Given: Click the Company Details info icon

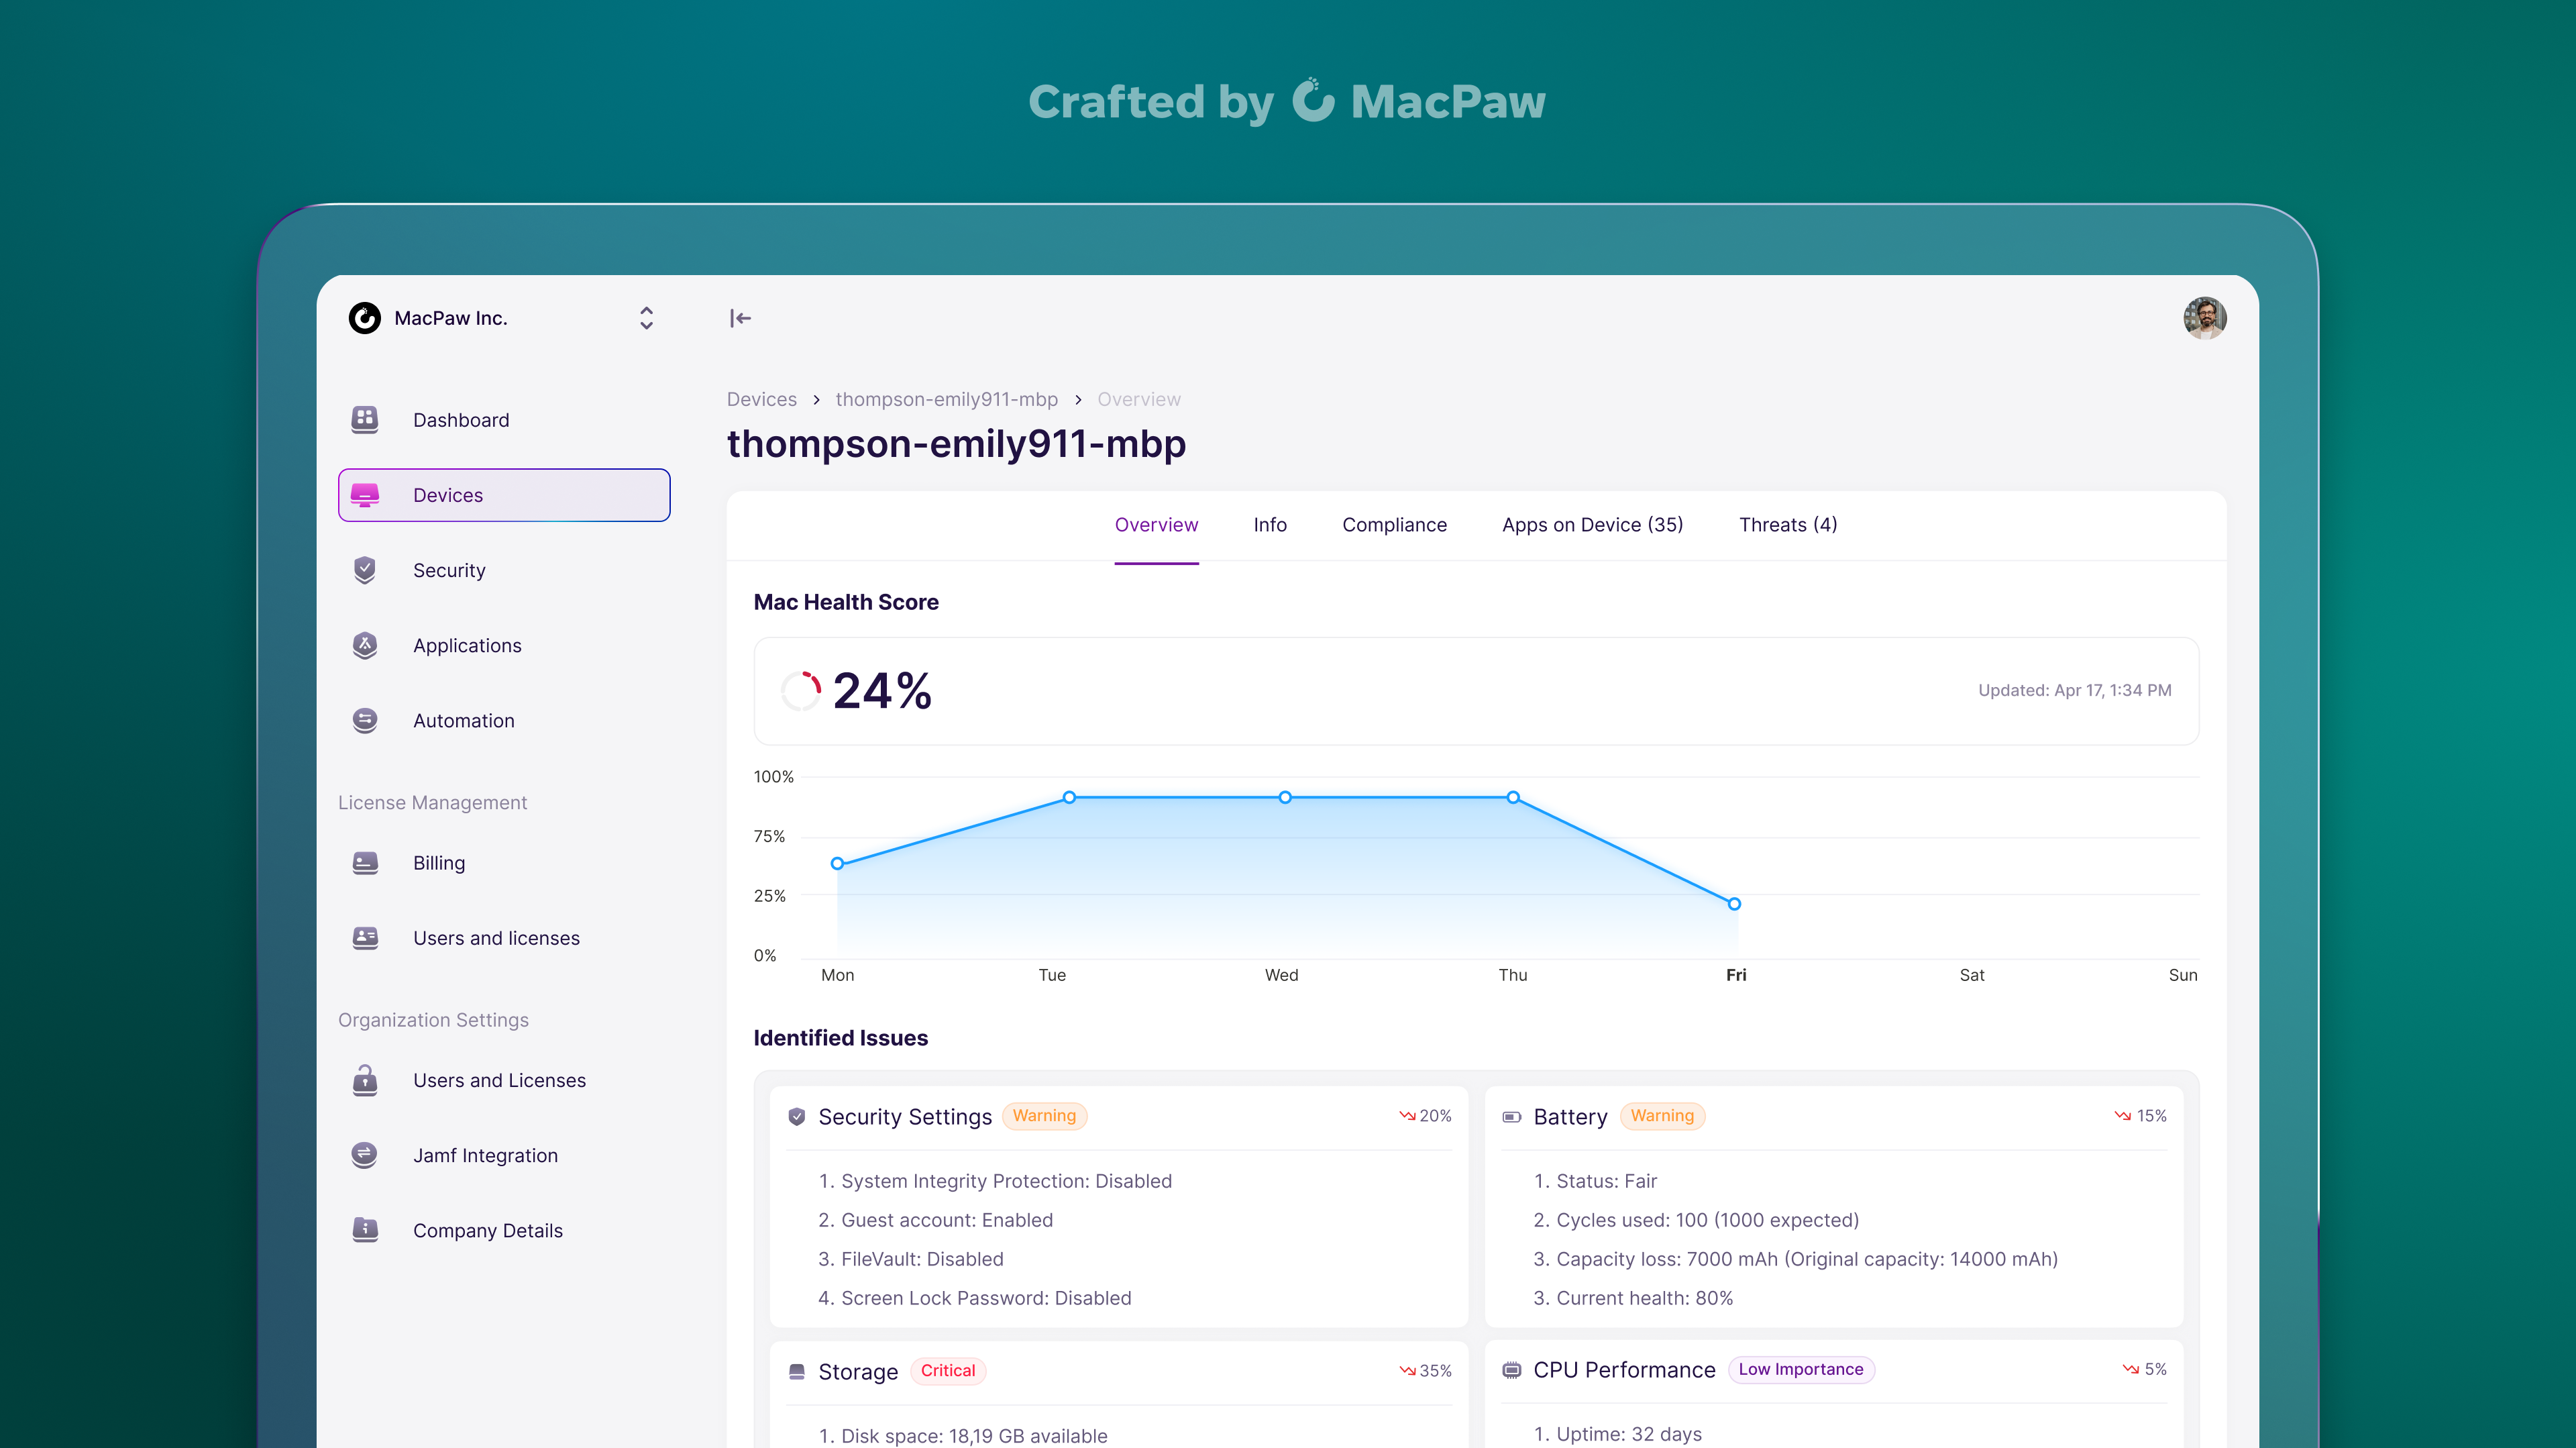Looking at the screenshot, I should click(365, 1230).
